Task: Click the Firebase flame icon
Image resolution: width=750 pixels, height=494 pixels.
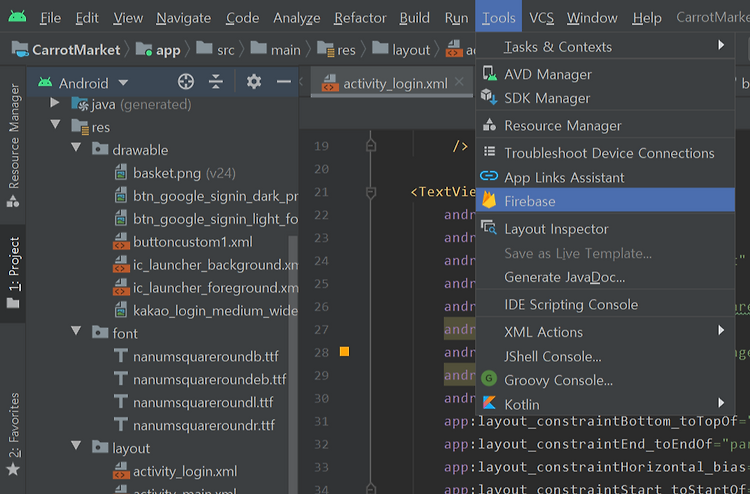Action: (489, 200)
